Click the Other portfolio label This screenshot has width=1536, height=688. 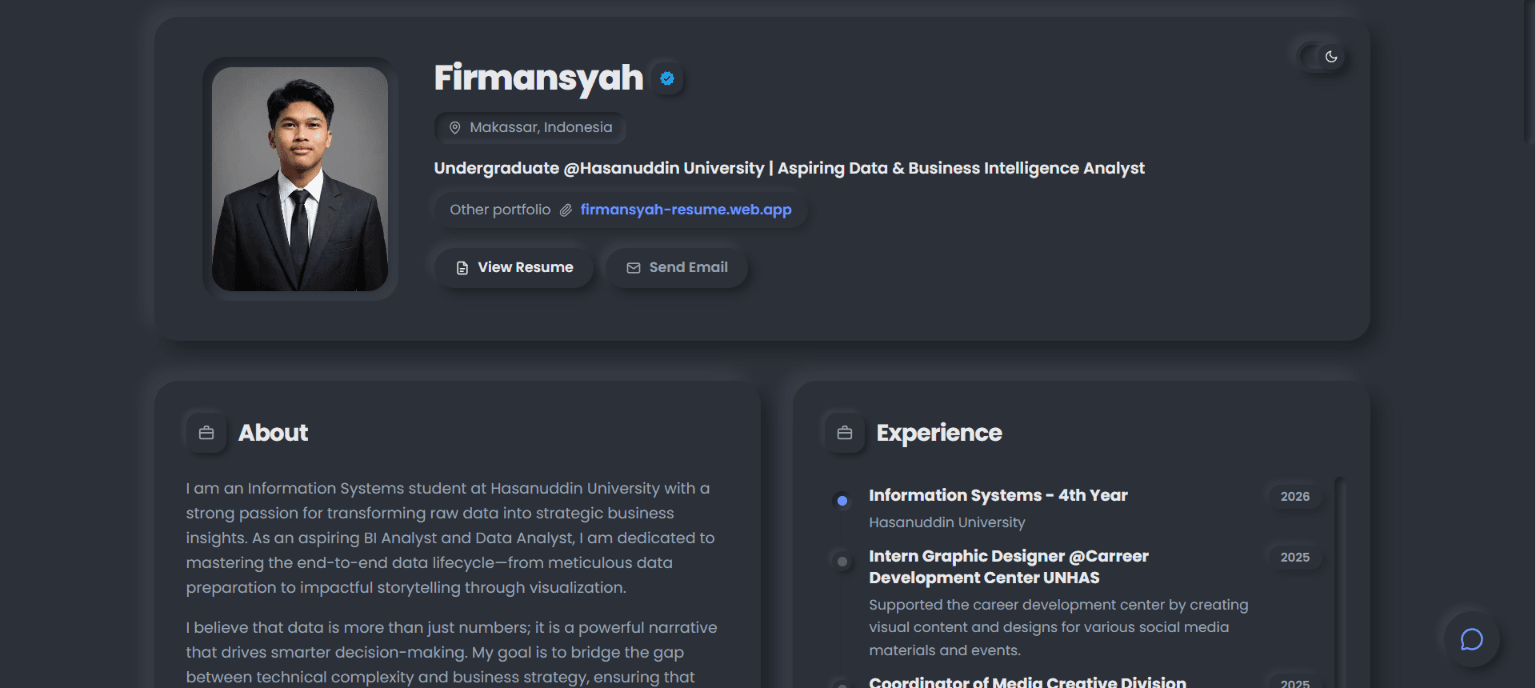[x=500, y=210]
